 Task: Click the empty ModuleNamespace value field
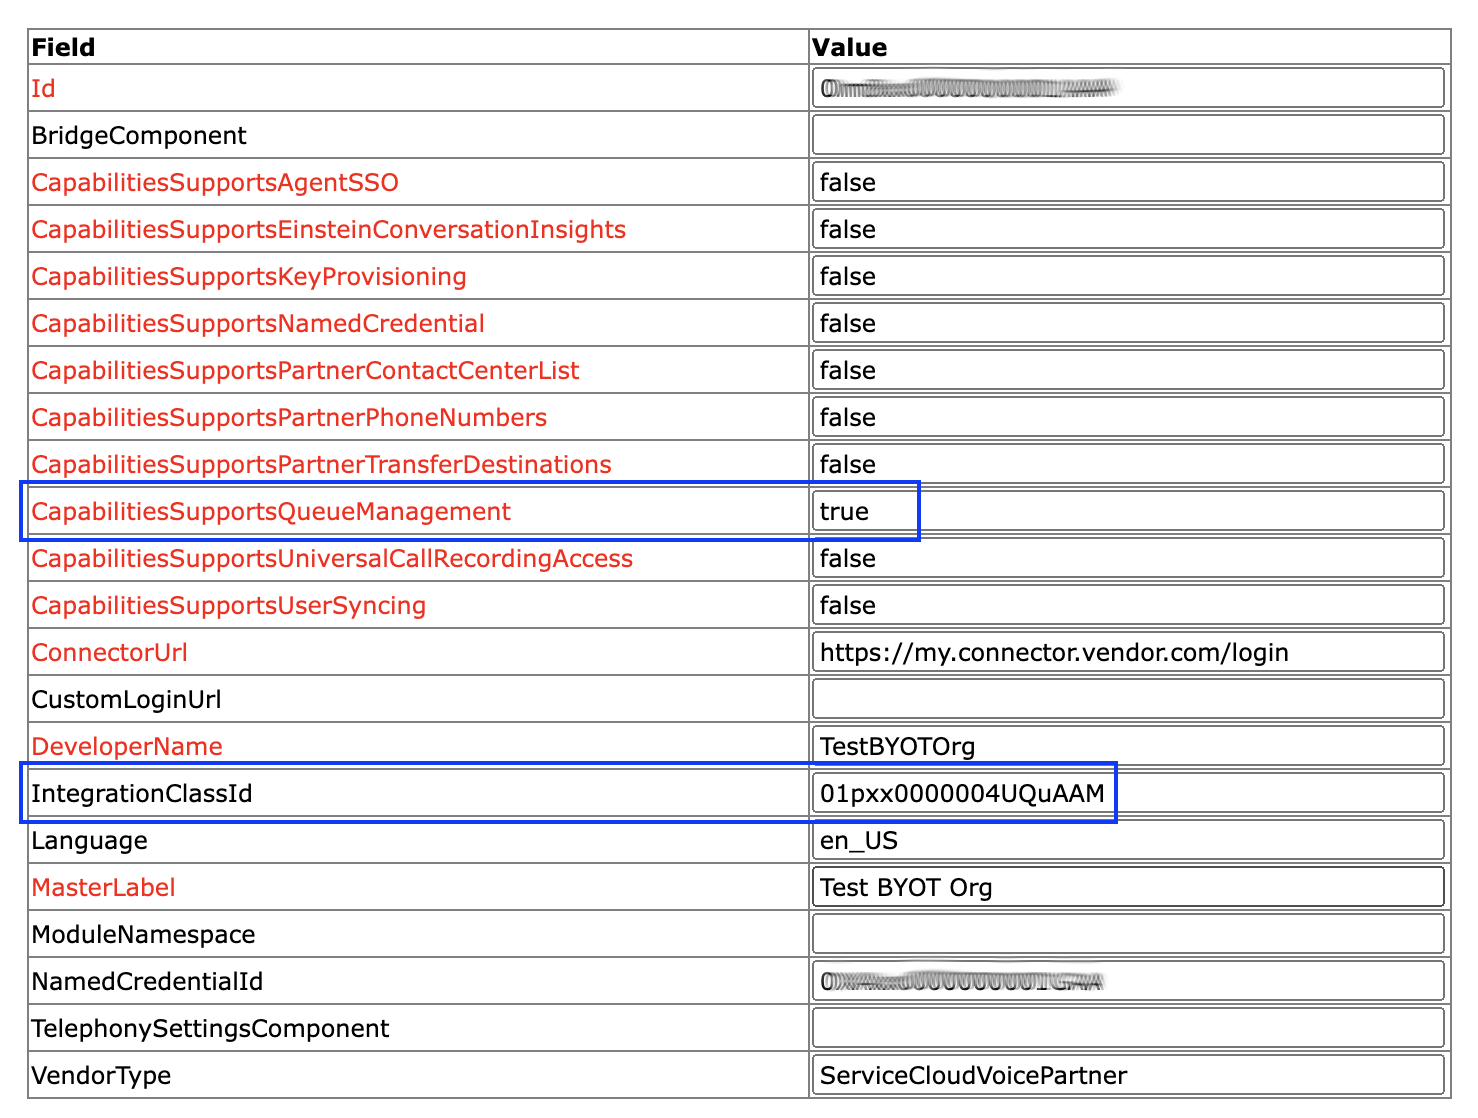point(1127,934)
